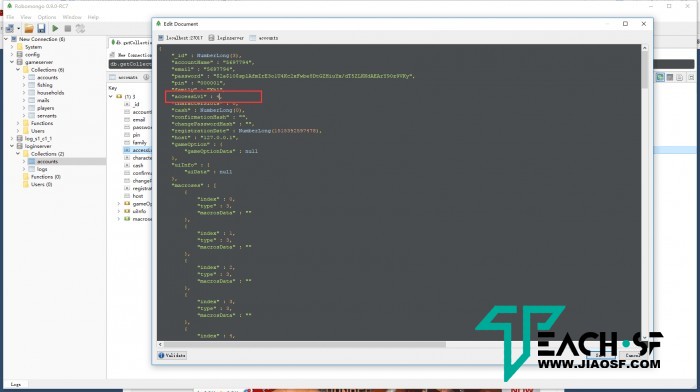Image resolution: width=700 pixels, height=392 pixels.
Task: Open file using the folder toolbar icon
Action: pos(29,29)
